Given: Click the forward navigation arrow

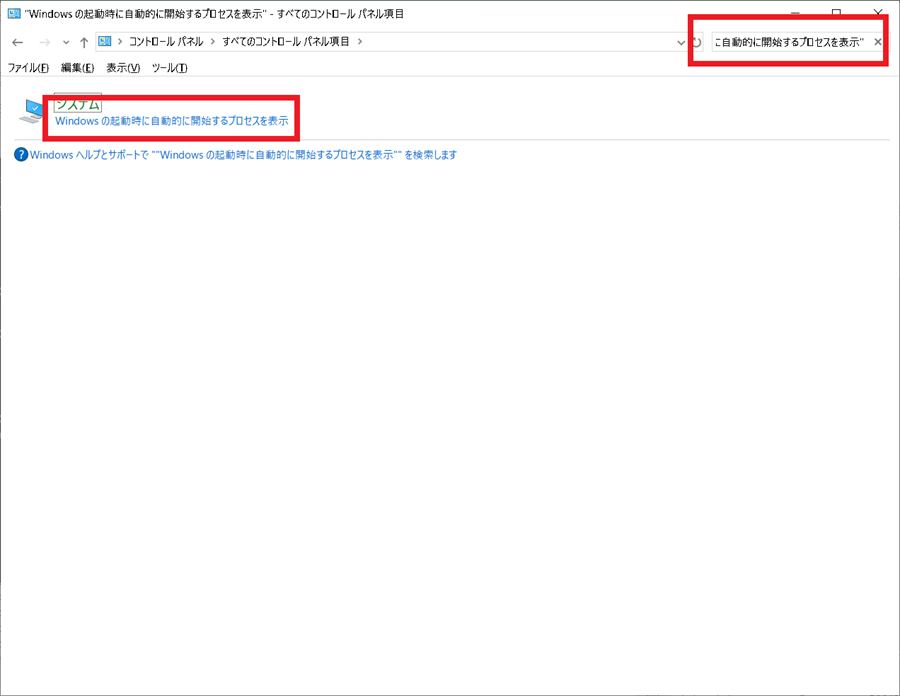Looking at the screenshot, I should [x=44, y=42].
